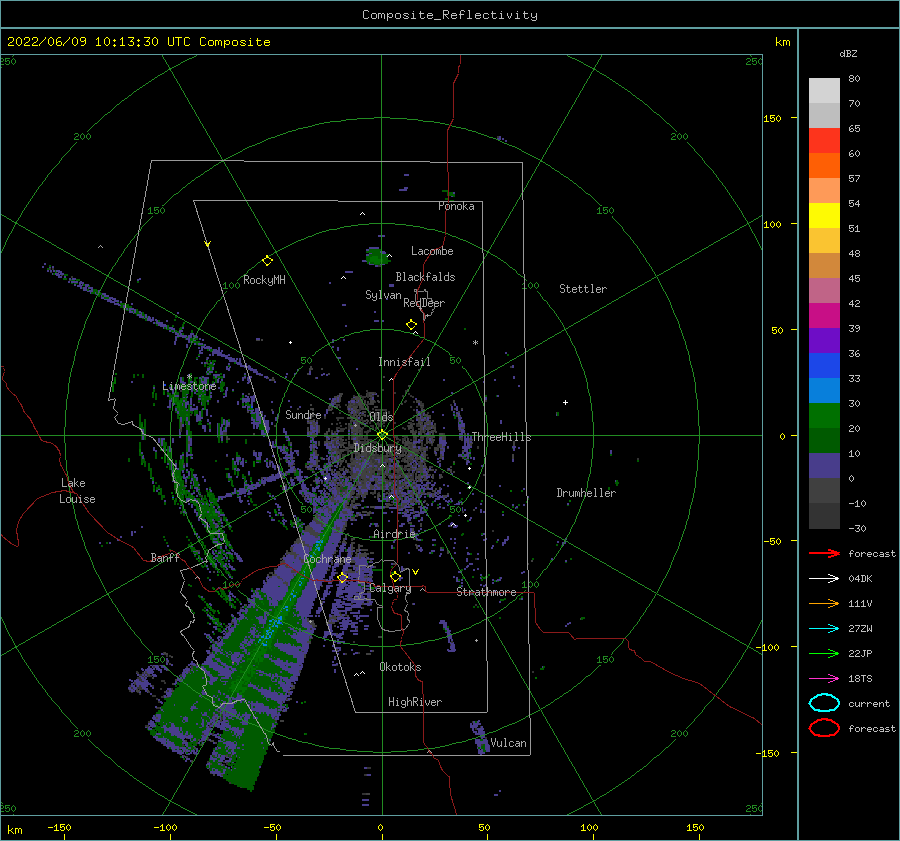
Task: Select the 80 dBZ light gray swatch
Action: pyautogui.click(x=824, y=91)
